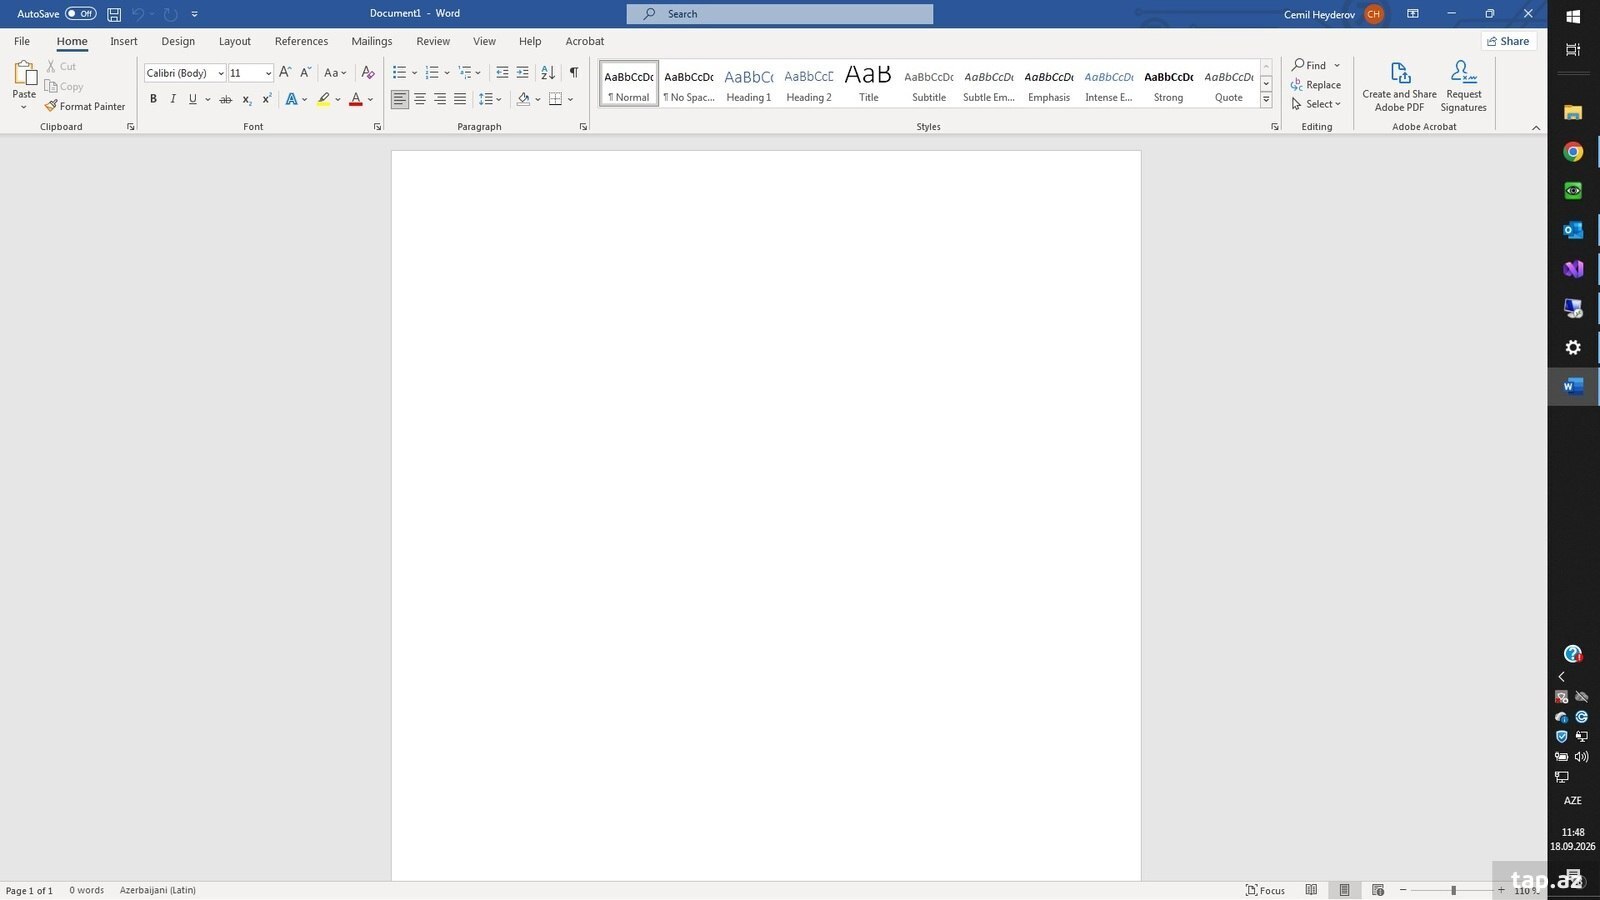The width and height of the screenshot is (1600, 900).
Task: Click the Format Painter brush icon
Action: (x=51, y=106)
